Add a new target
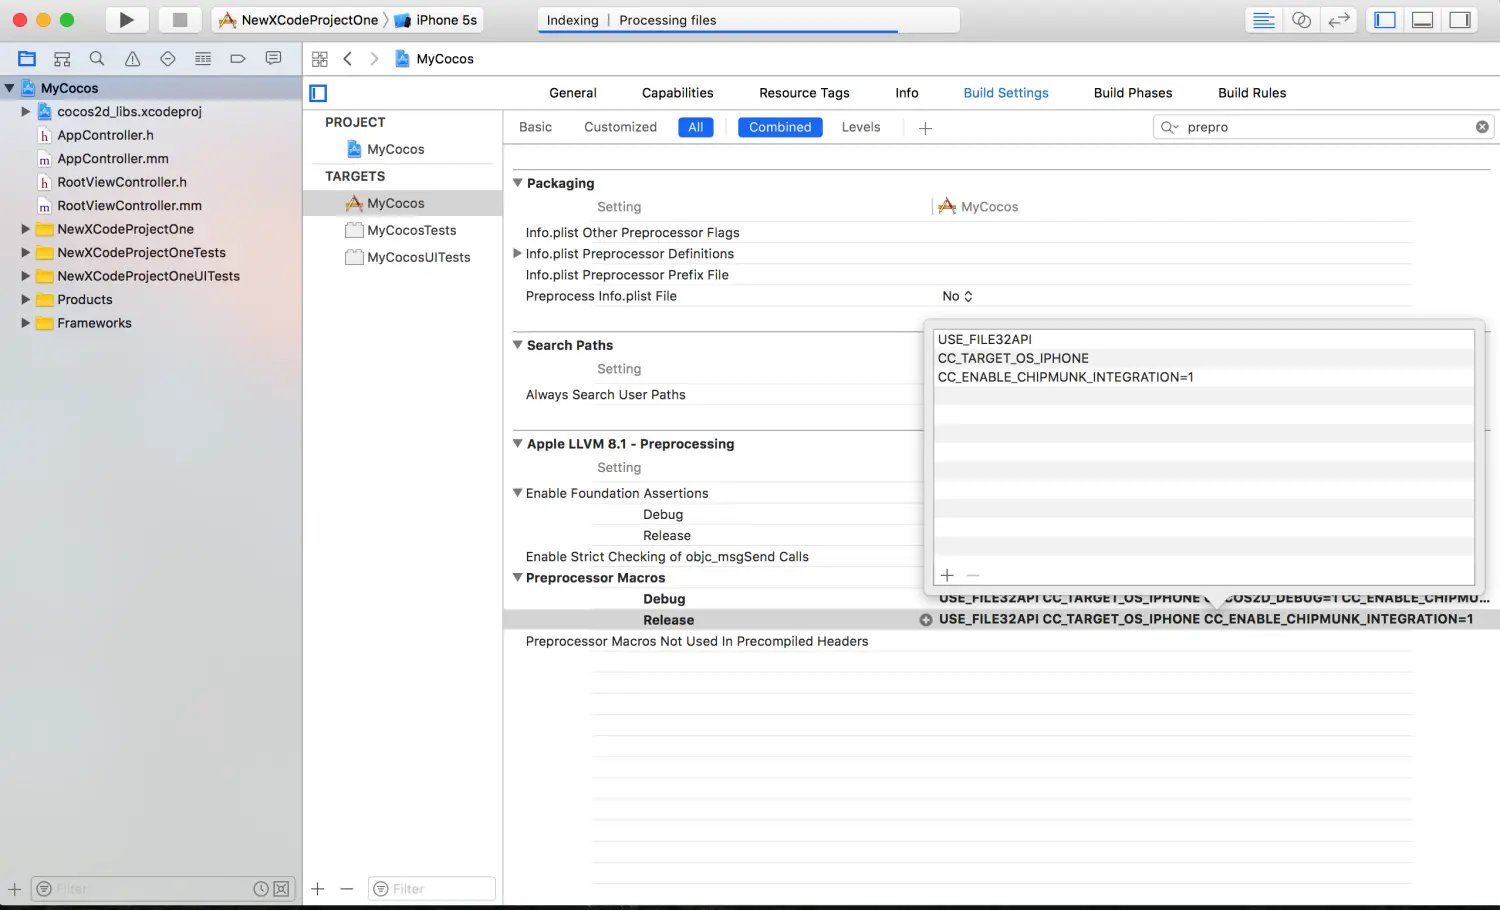Viewport: 1500px width, 910px height. pyautogui.click(x=318, y=888)
